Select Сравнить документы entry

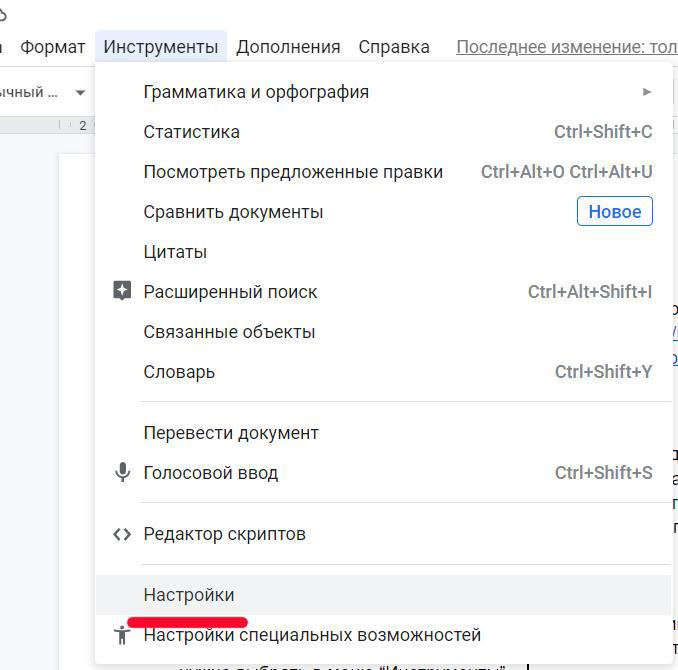[233, 212]
